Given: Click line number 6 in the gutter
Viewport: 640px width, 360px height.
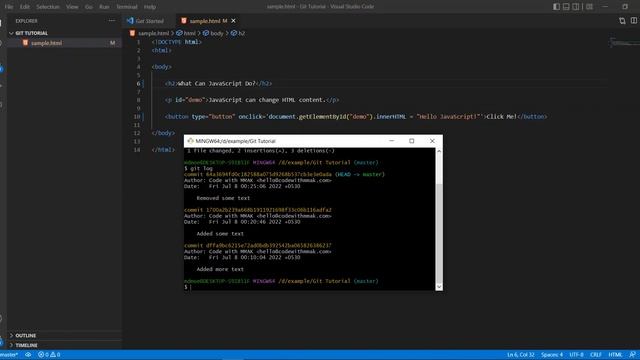Looking at the screenshot, I should (x=138, y=83).
